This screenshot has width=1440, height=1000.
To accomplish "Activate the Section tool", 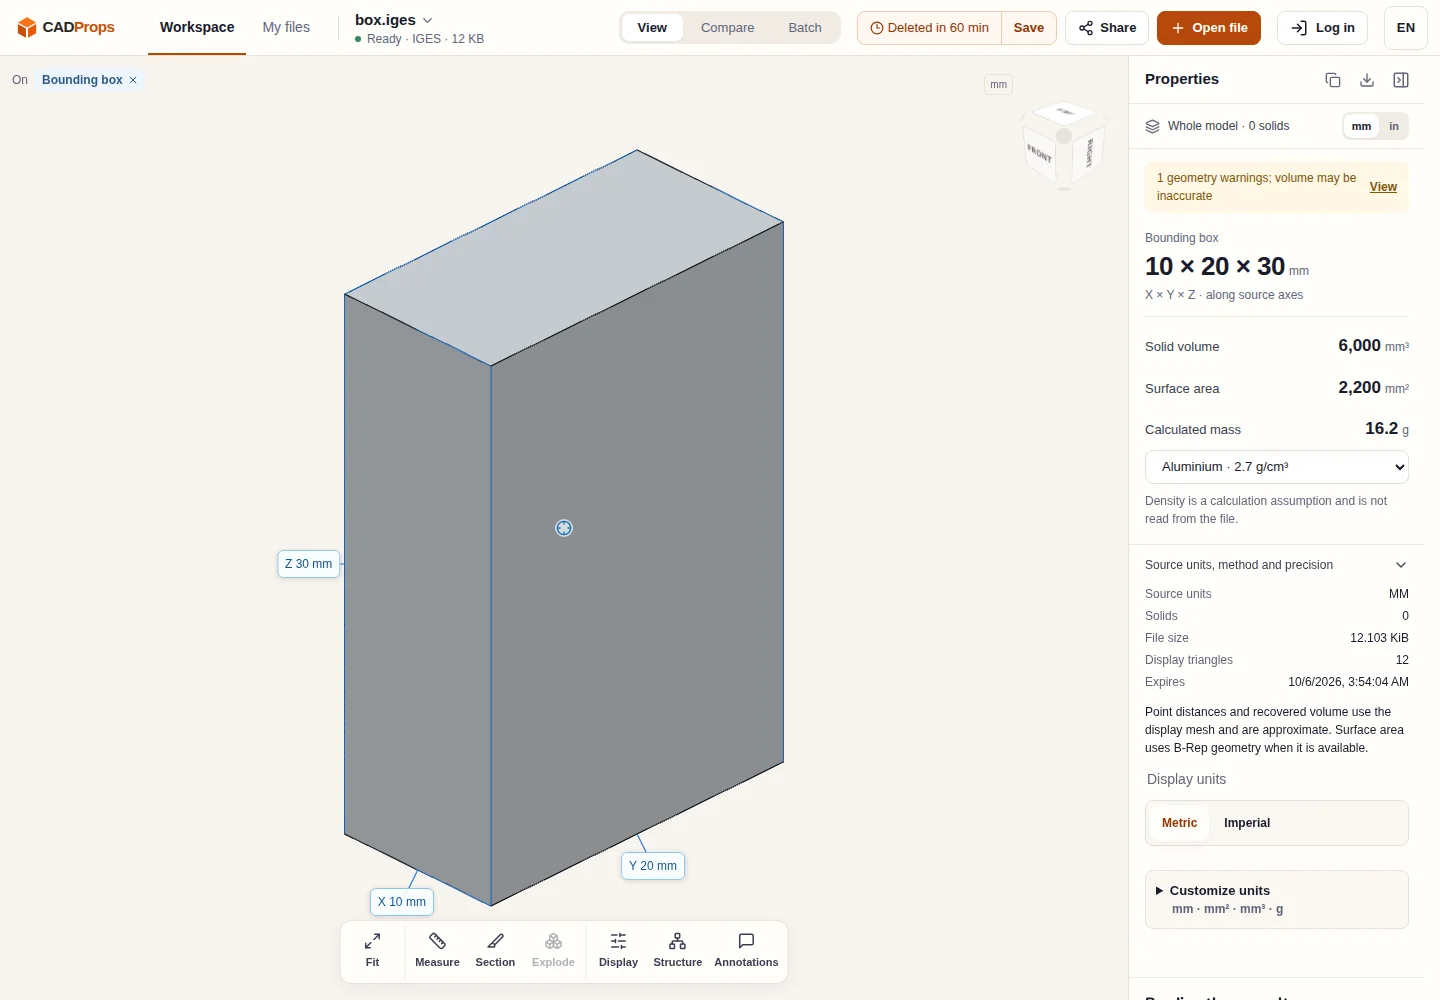I will tap(495, 950).
